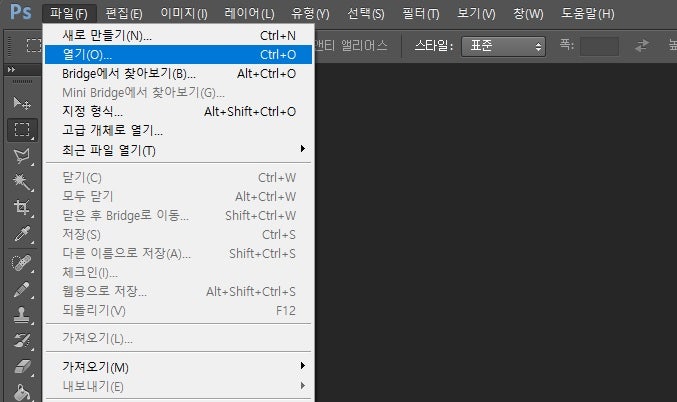The height and width of the screenshot is (402, 677).
Task: Choose Bridge에서 찾아보기(B)... entry
Action: [x=178, y=73]
